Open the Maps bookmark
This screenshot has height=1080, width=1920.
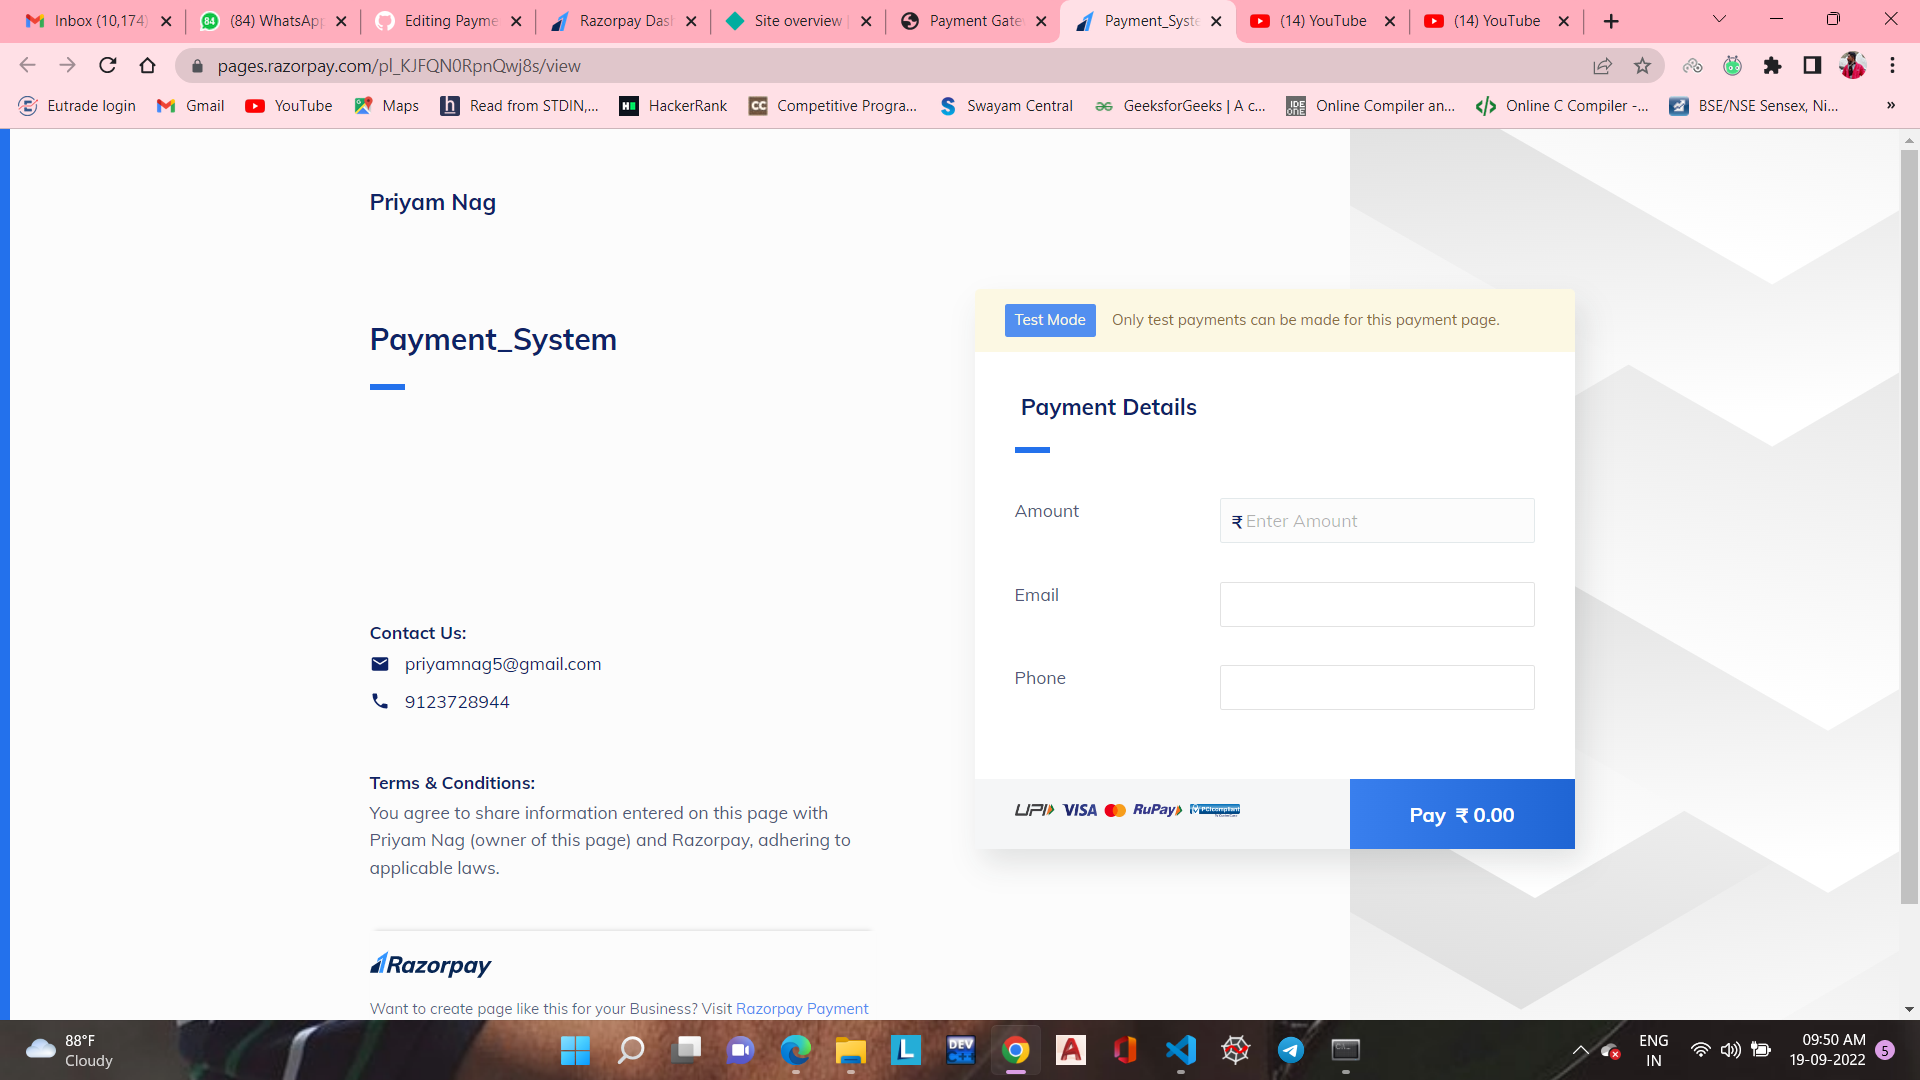click(x=386, y=105)
